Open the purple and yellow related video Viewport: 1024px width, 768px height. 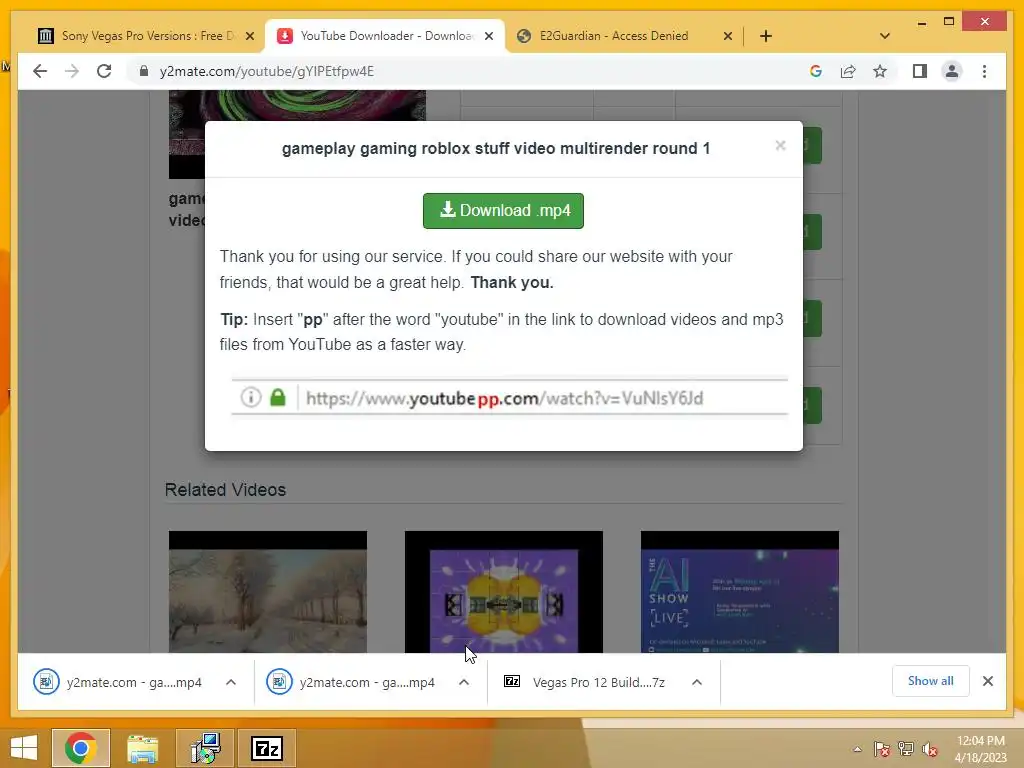504,592
